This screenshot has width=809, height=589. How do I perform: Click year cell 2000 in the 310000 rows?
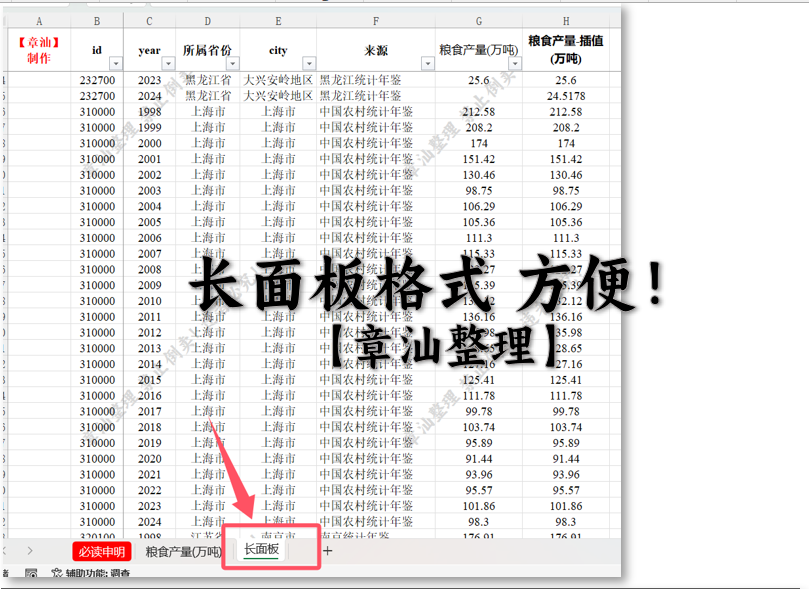[150, 143]
